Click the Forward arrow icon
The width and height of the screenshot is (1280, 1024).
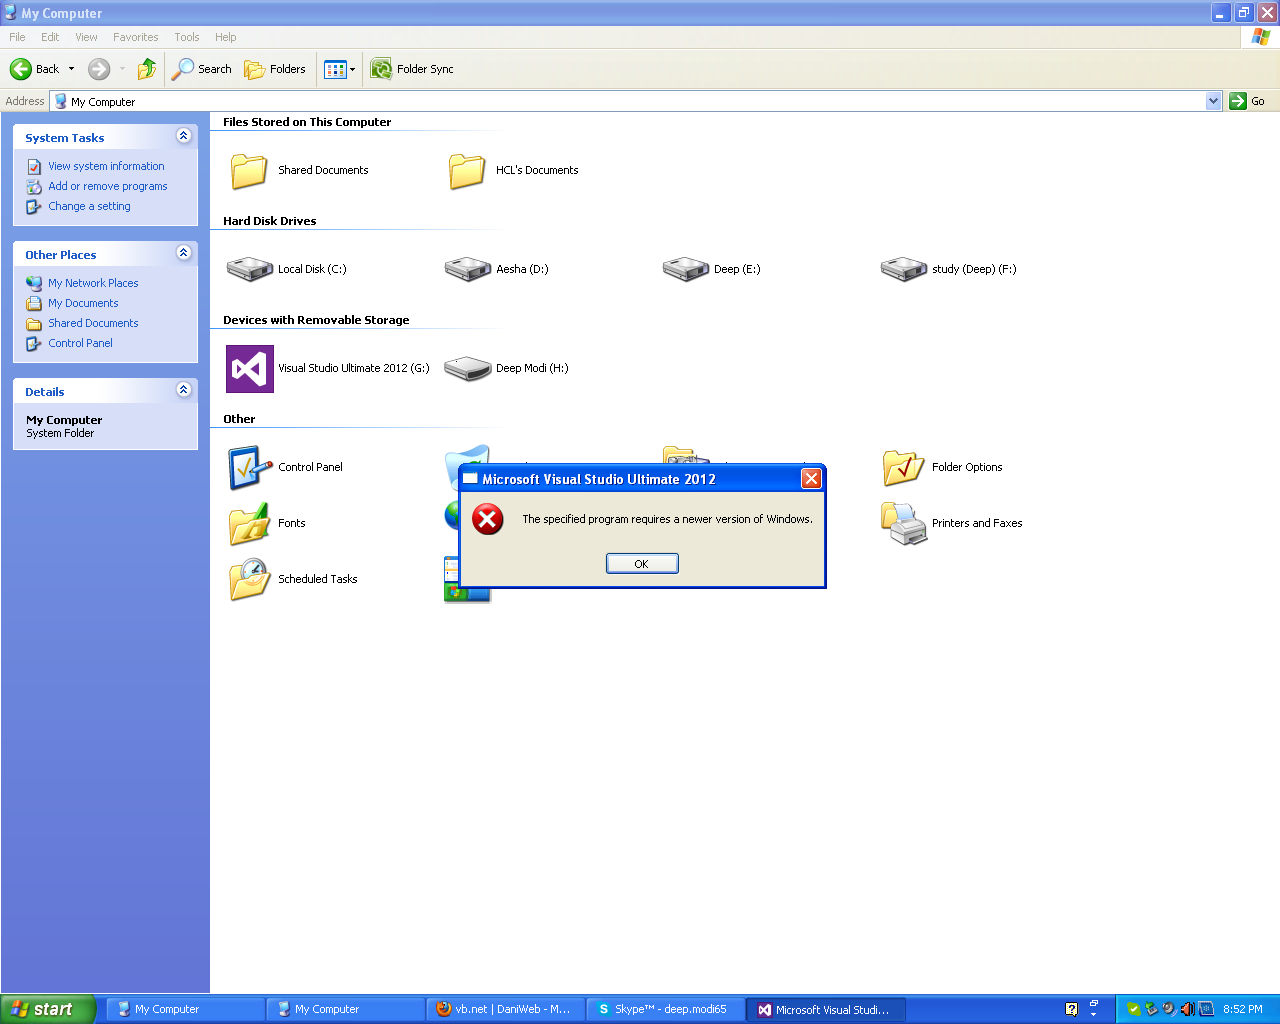[x=99, y=69]
